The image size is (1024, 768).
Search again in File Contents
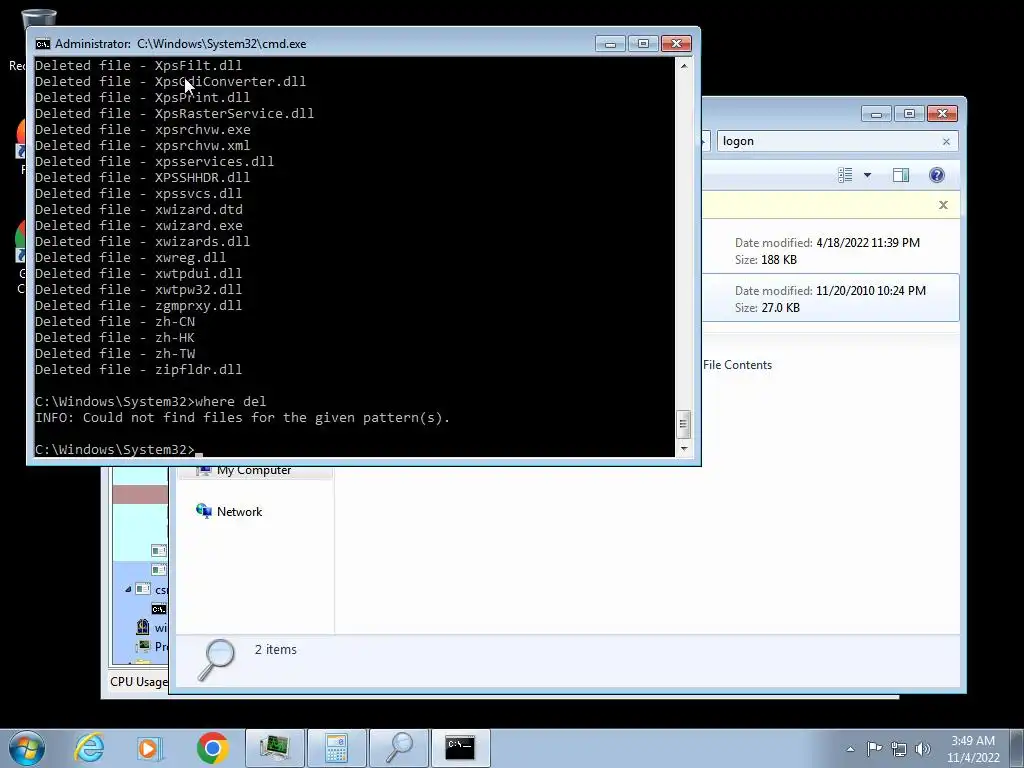click(737, 365)
